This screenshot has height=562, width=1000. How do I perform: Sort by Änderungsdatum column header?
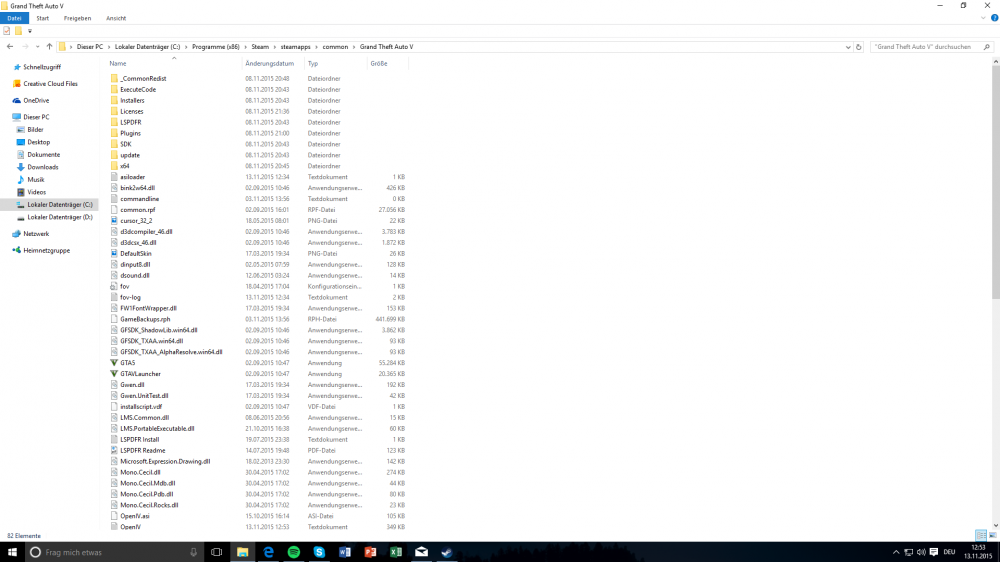269,63
